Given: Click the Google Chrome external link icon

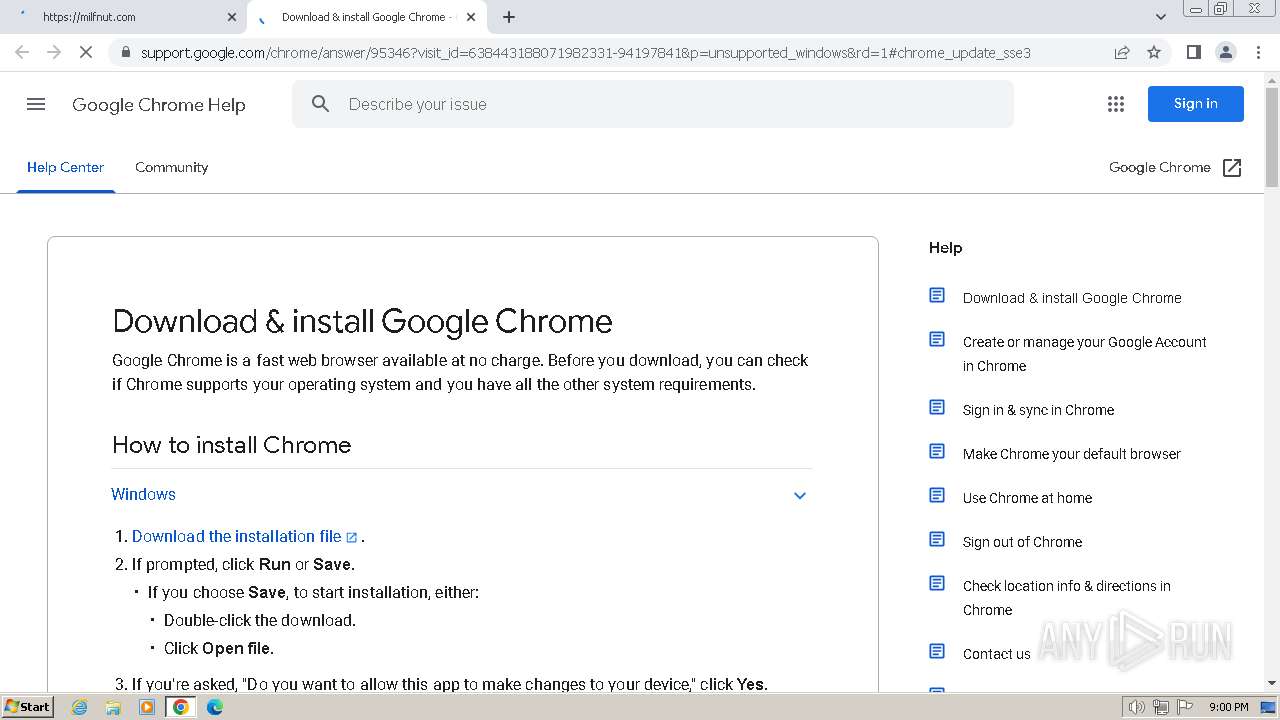Looking at the screenshot, I should point(1232,168).
